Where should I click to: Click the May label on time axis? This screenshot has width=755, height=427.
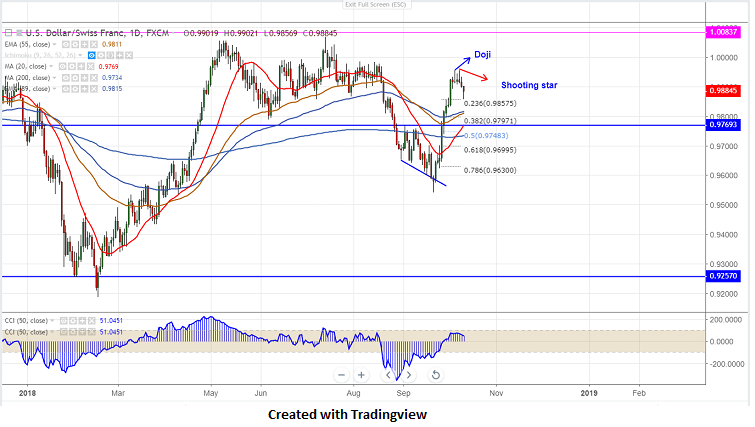(x=211, y=393)
